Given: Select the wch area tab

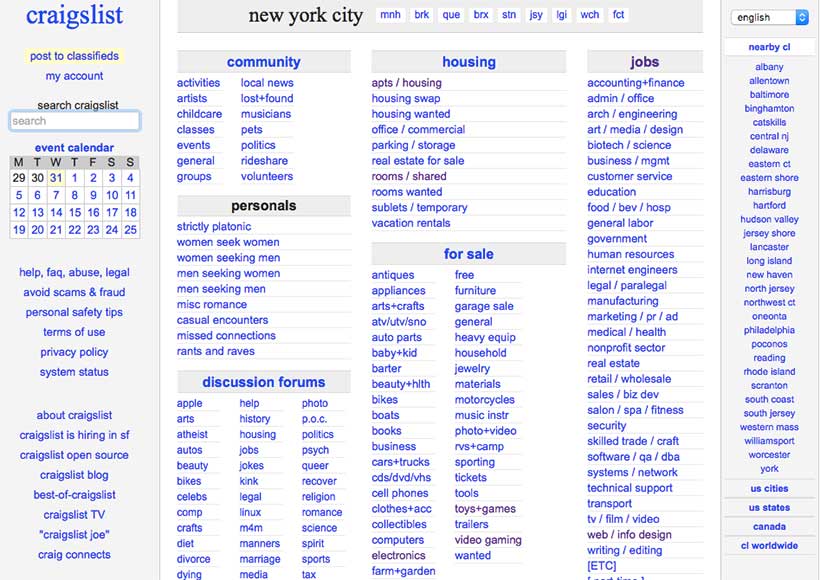Looking at the screenshot, I should pos(589,15).
